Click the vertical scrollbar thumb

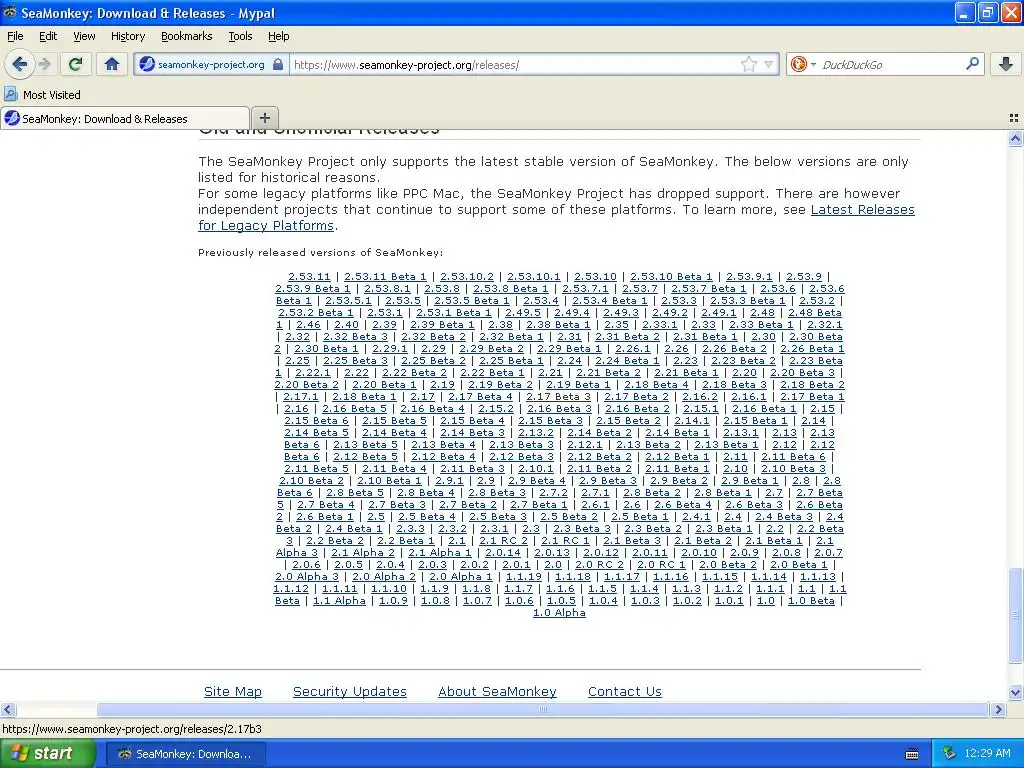[1016, 615]
